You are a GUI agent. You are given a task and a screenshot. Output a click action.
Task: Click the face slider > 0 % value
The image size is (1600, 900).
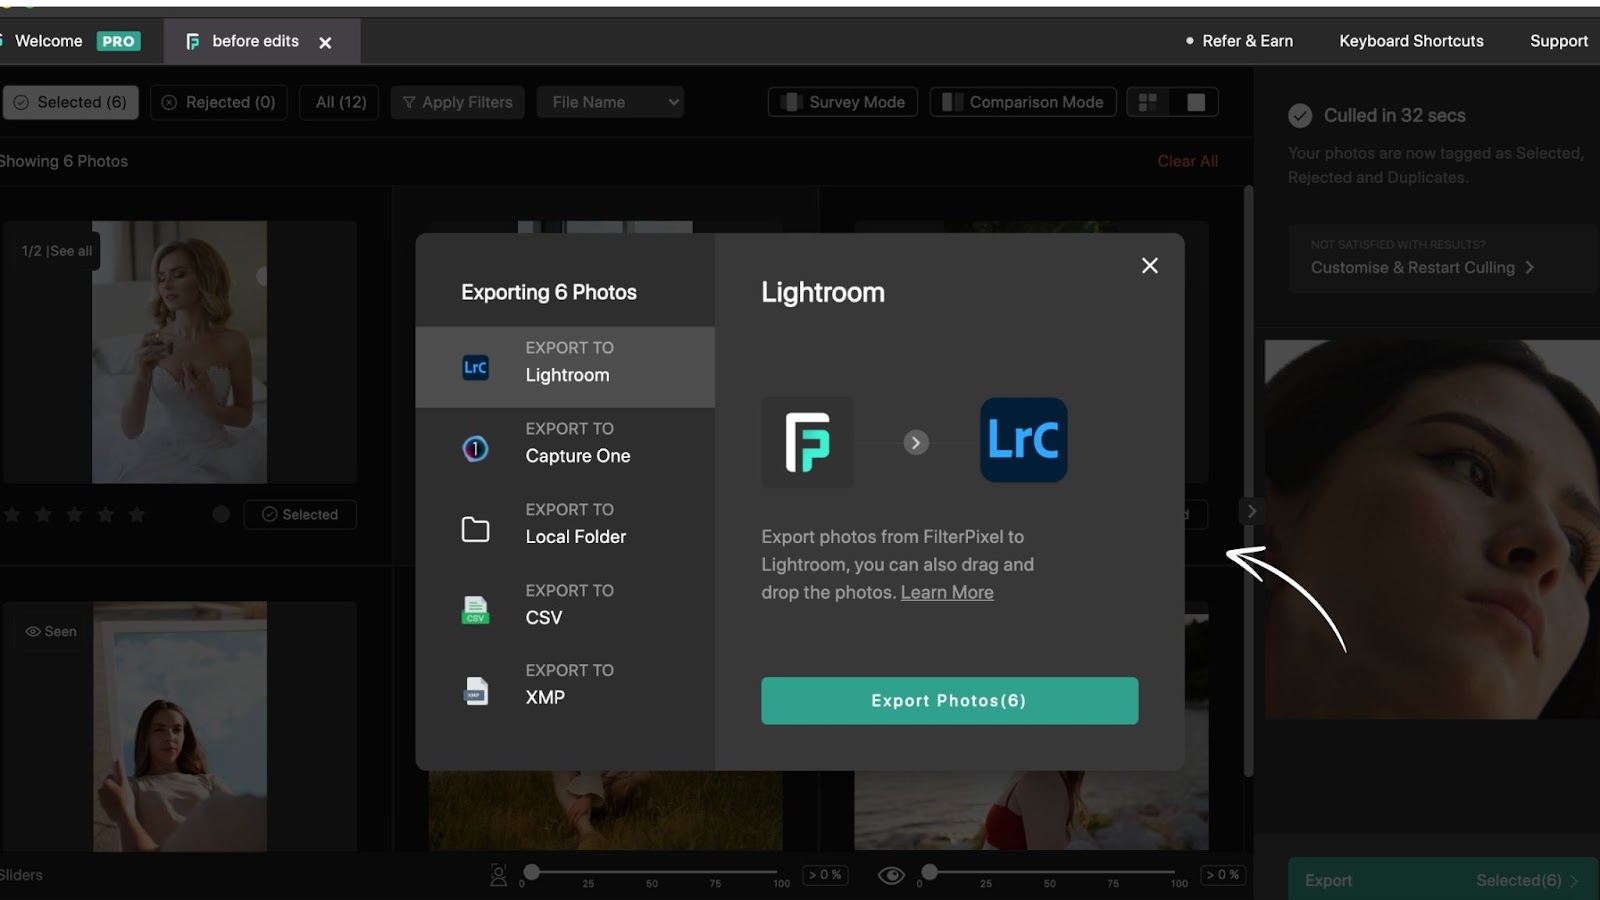tap(825, 875)
